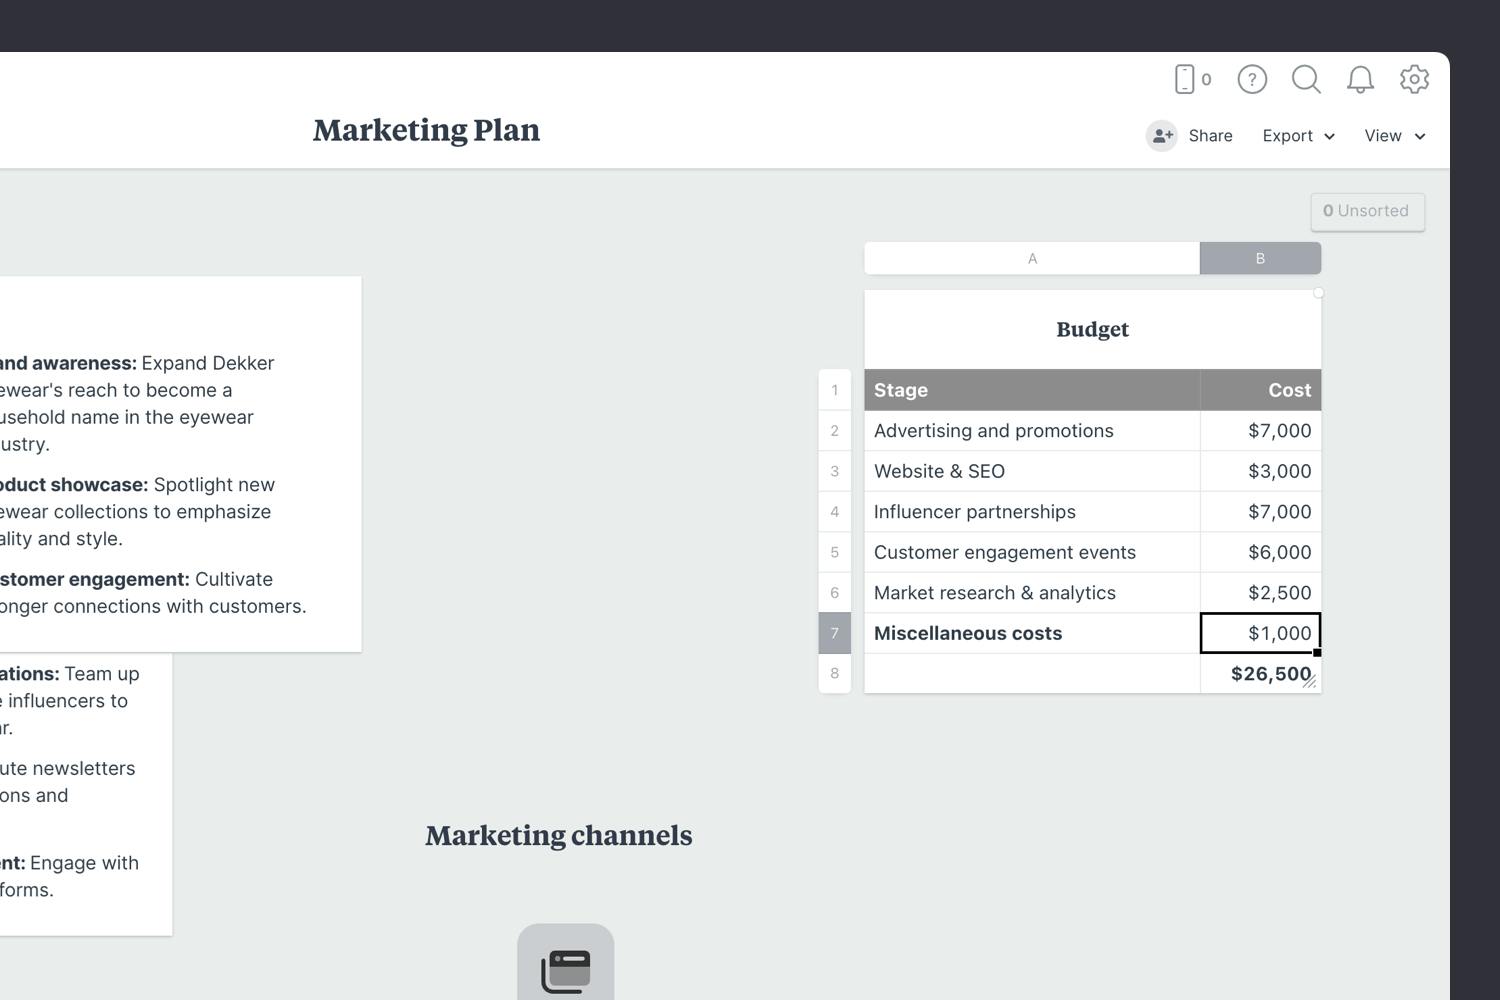
Task: Select row 7 of the budget table
Action: click(834, 632)
